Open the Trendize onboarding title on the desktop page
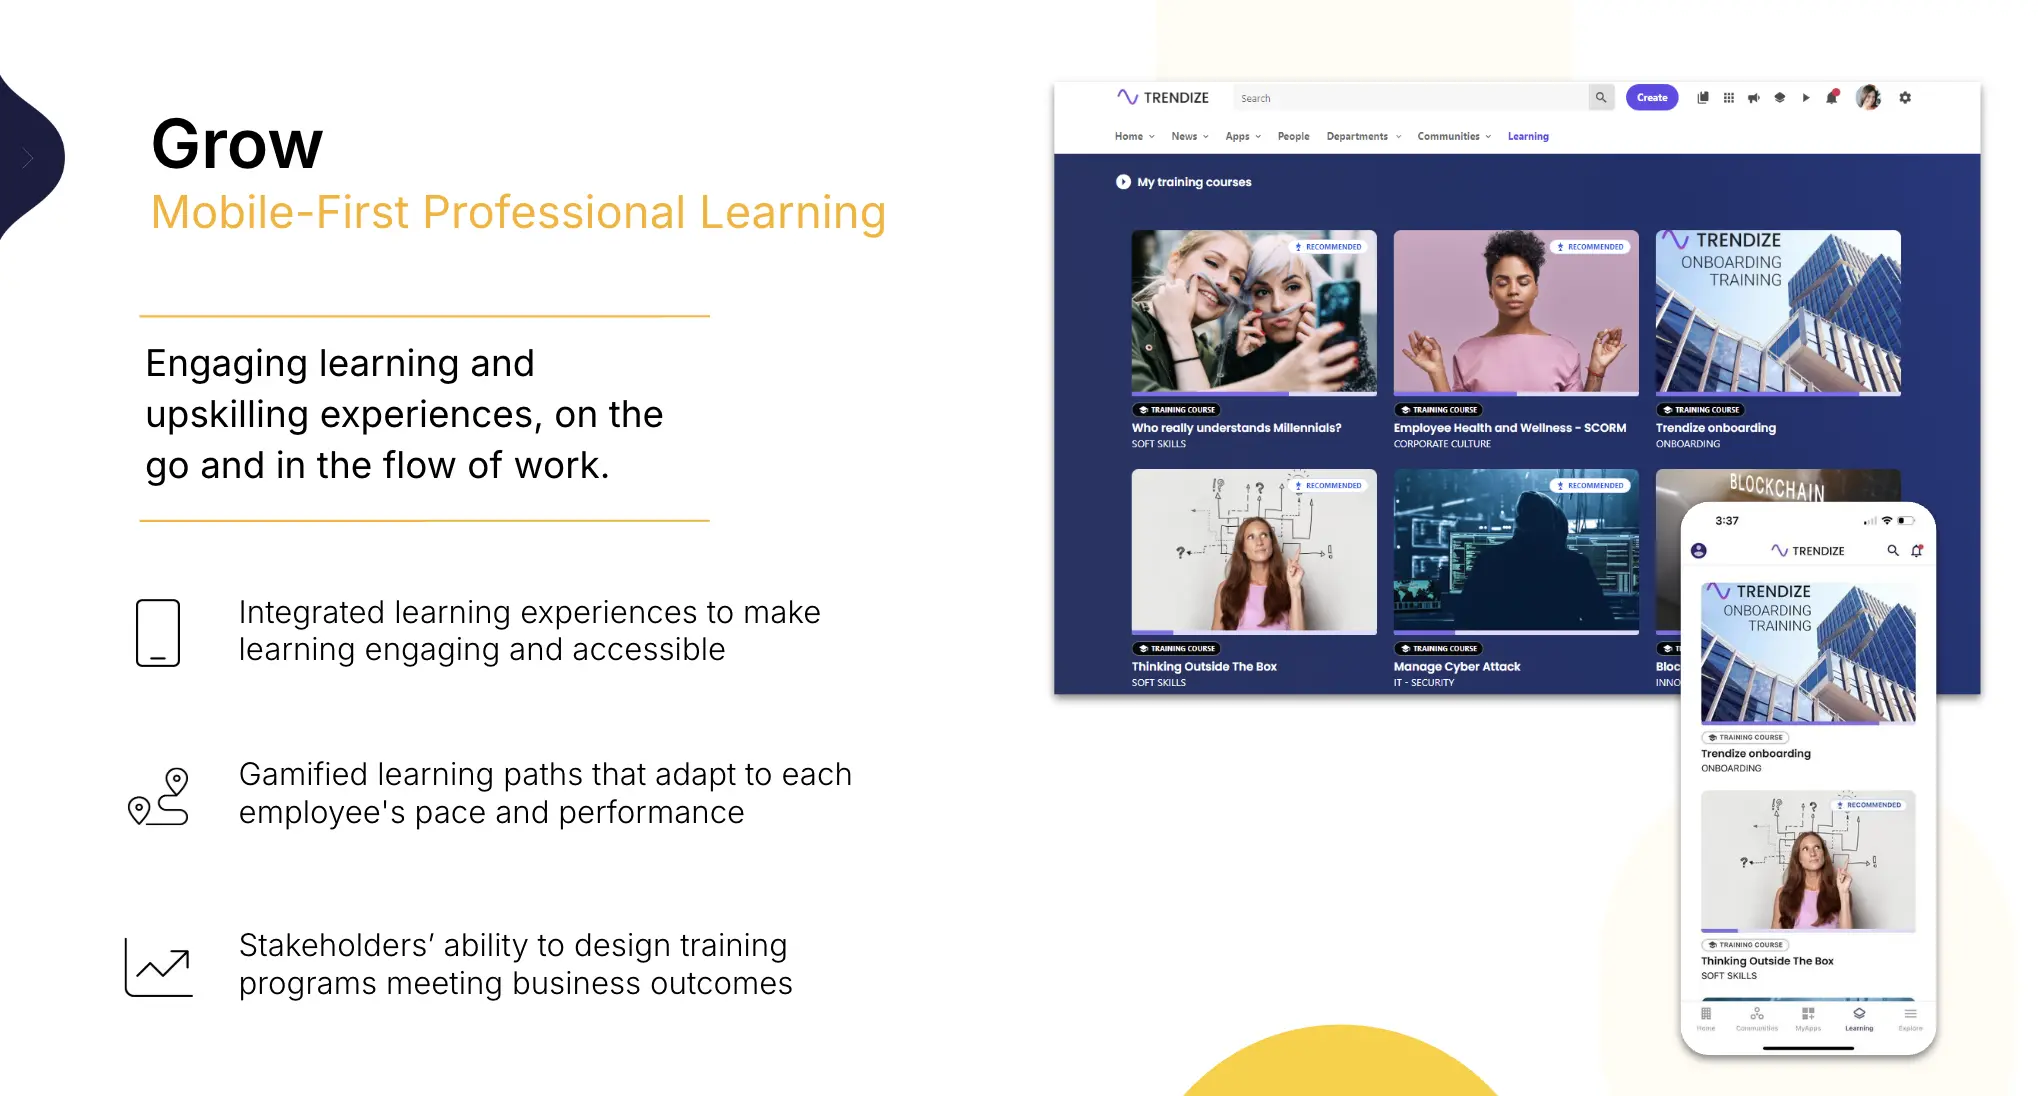This screenshot has width=2038, height=1096. [x=1716, y=428]
